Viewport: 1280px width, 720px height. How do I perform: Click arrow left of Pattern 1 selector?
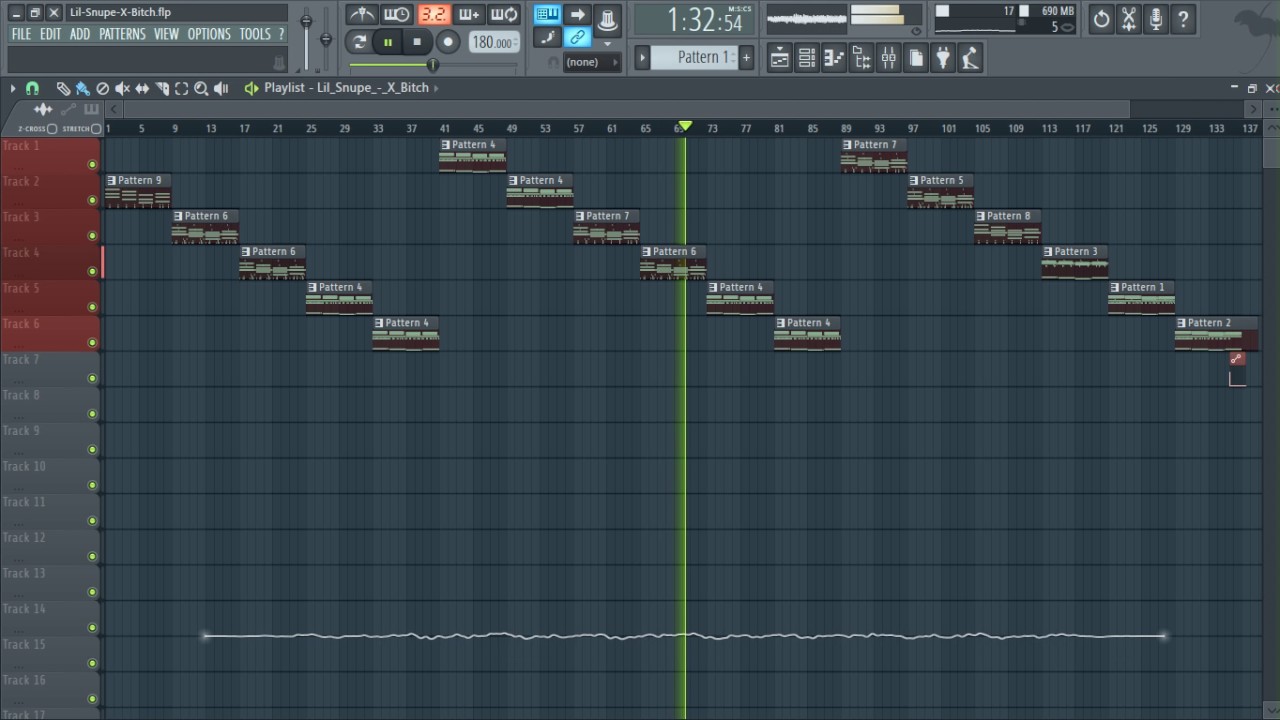pos(642,58)
